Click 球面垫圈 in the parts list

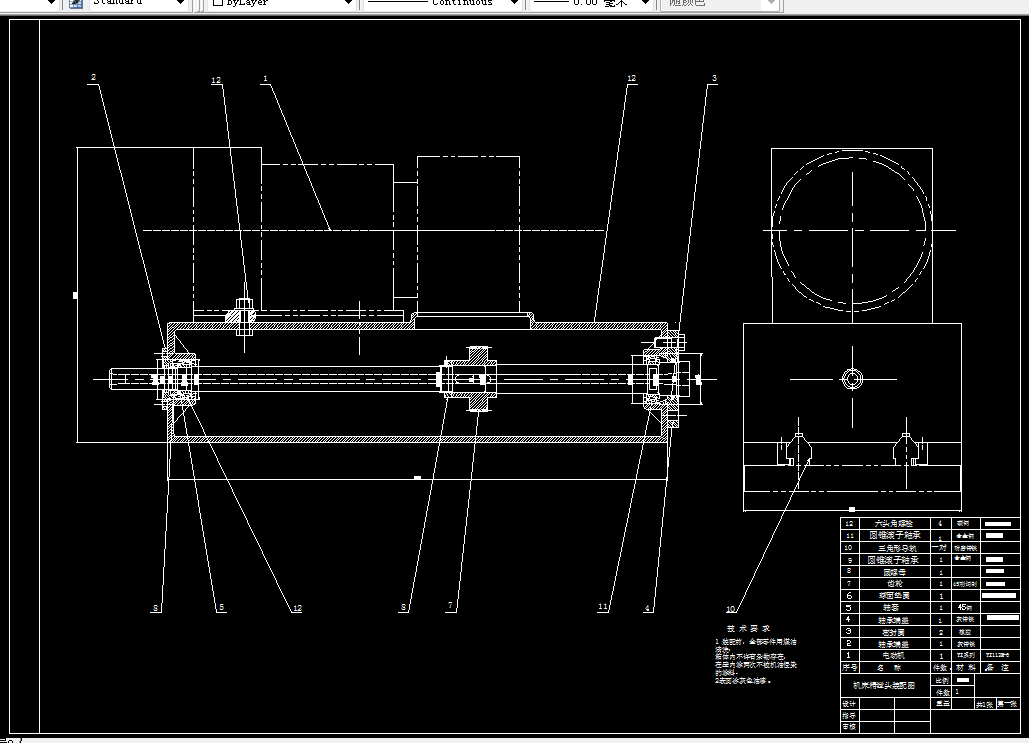[894, 595]
